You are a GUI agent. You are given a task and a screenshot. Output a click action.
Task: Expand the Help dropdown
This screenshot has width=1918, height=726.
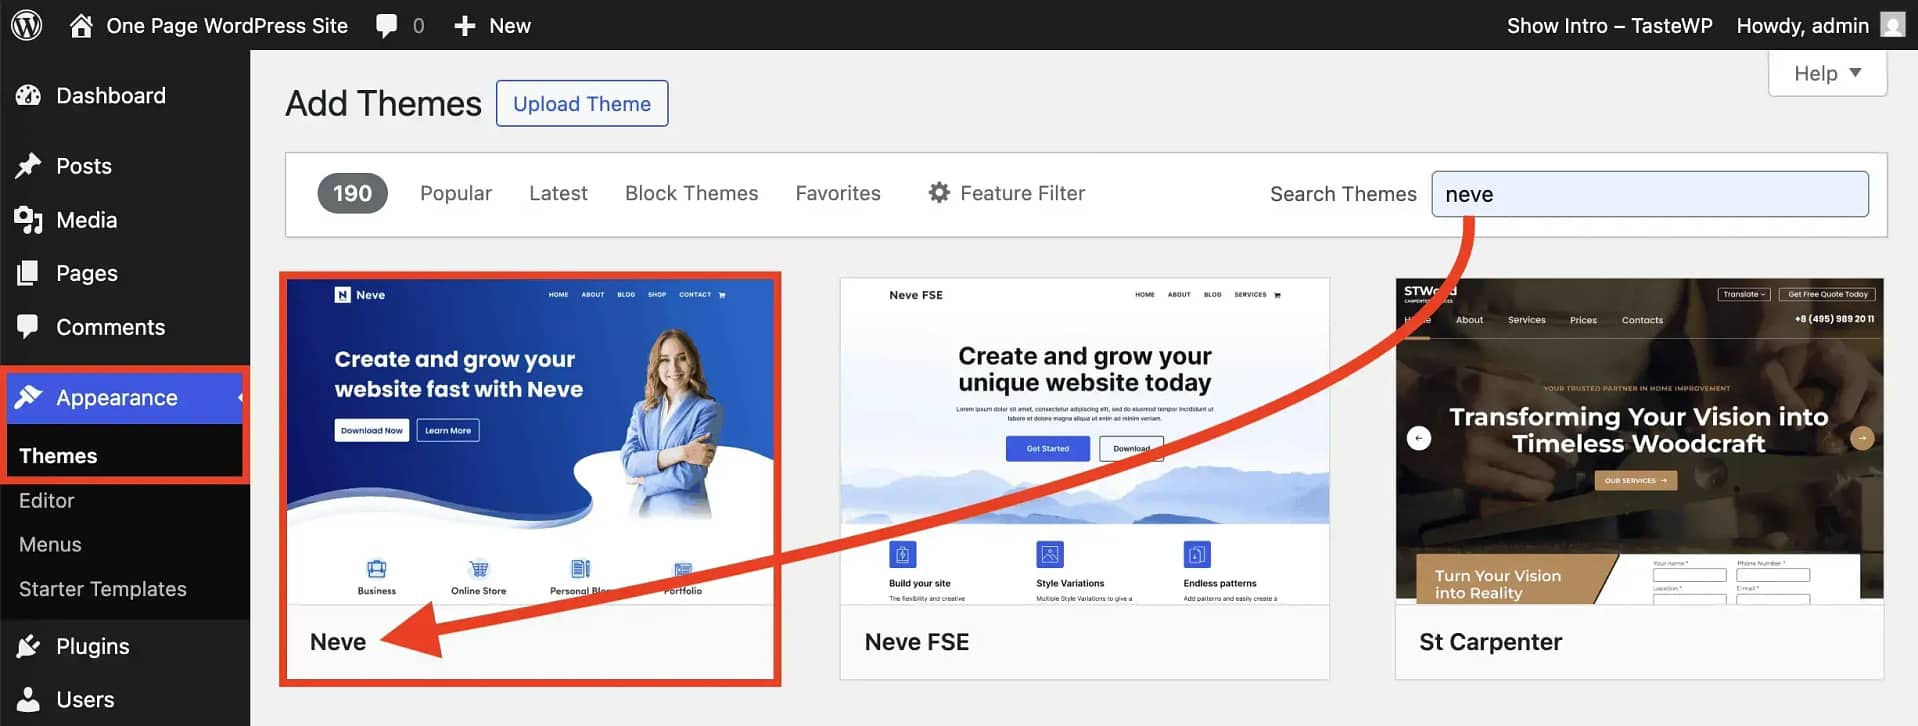pos(1827,73)
